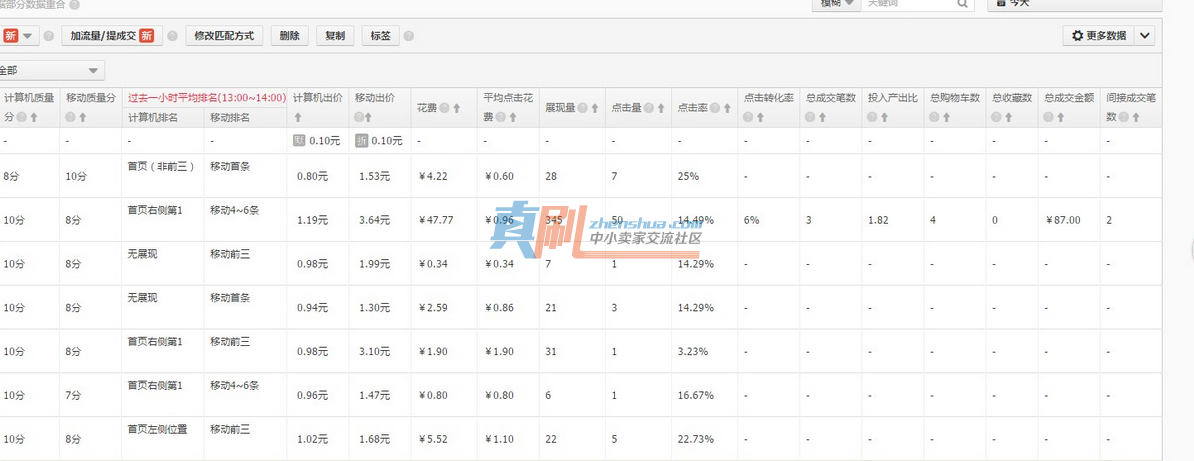Click the keyword search magnifier icon
The width and height of the screenshot is (1194, 461).
(x=963, y=4)
